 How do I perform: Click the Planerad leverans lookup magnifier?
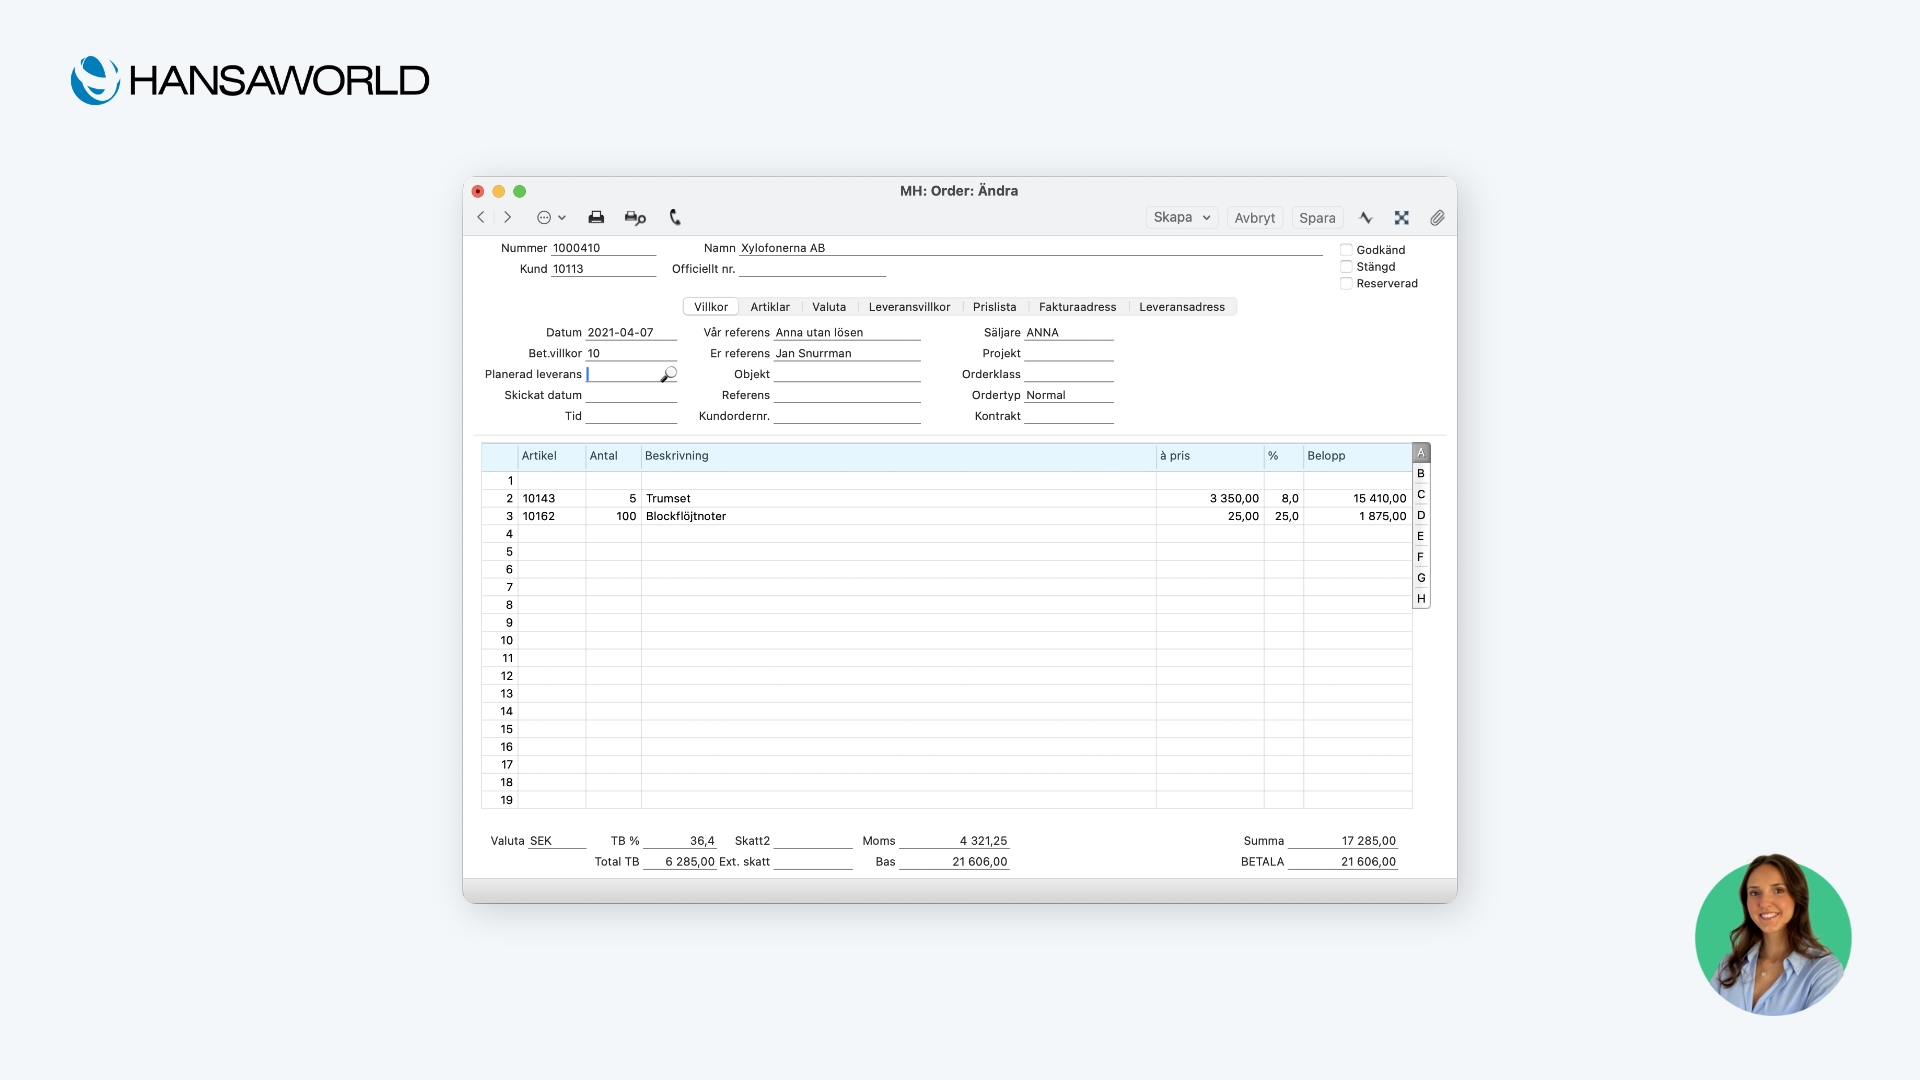669,374
